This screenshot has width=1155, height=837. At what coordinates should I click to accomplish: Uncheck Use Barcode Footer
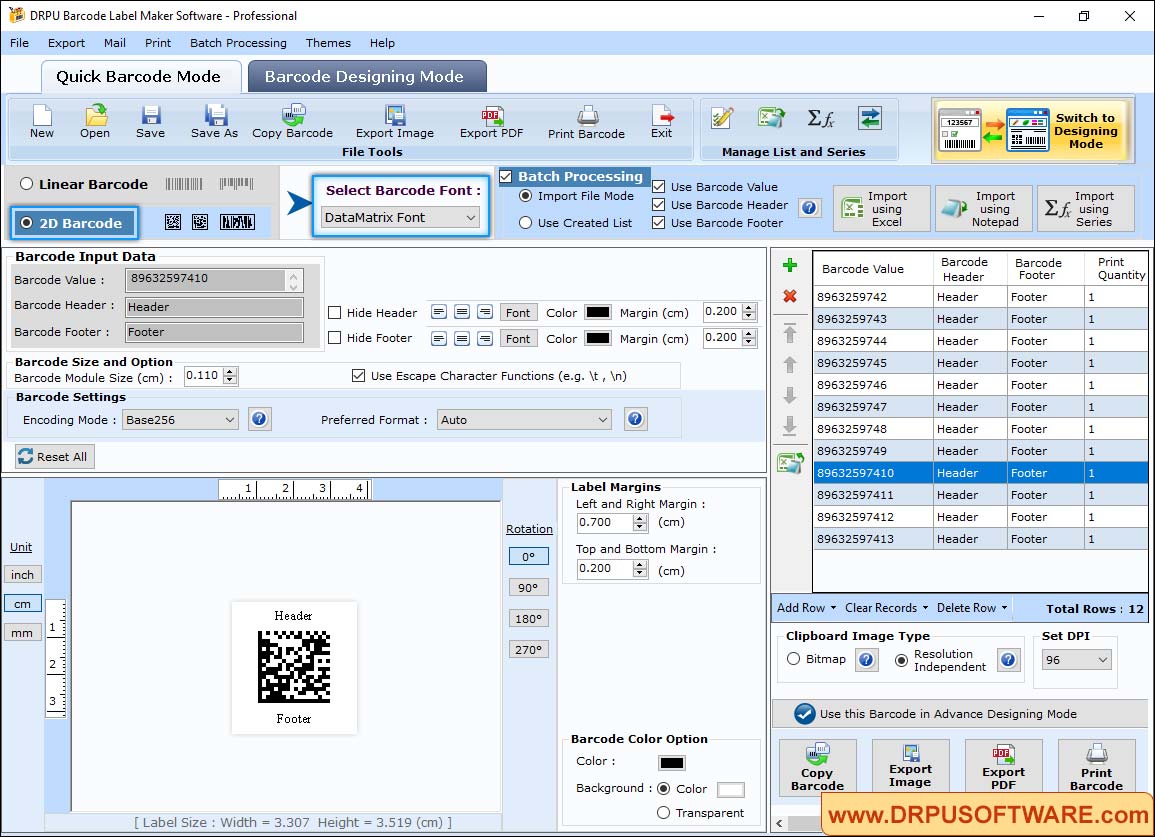pos(659,223)
